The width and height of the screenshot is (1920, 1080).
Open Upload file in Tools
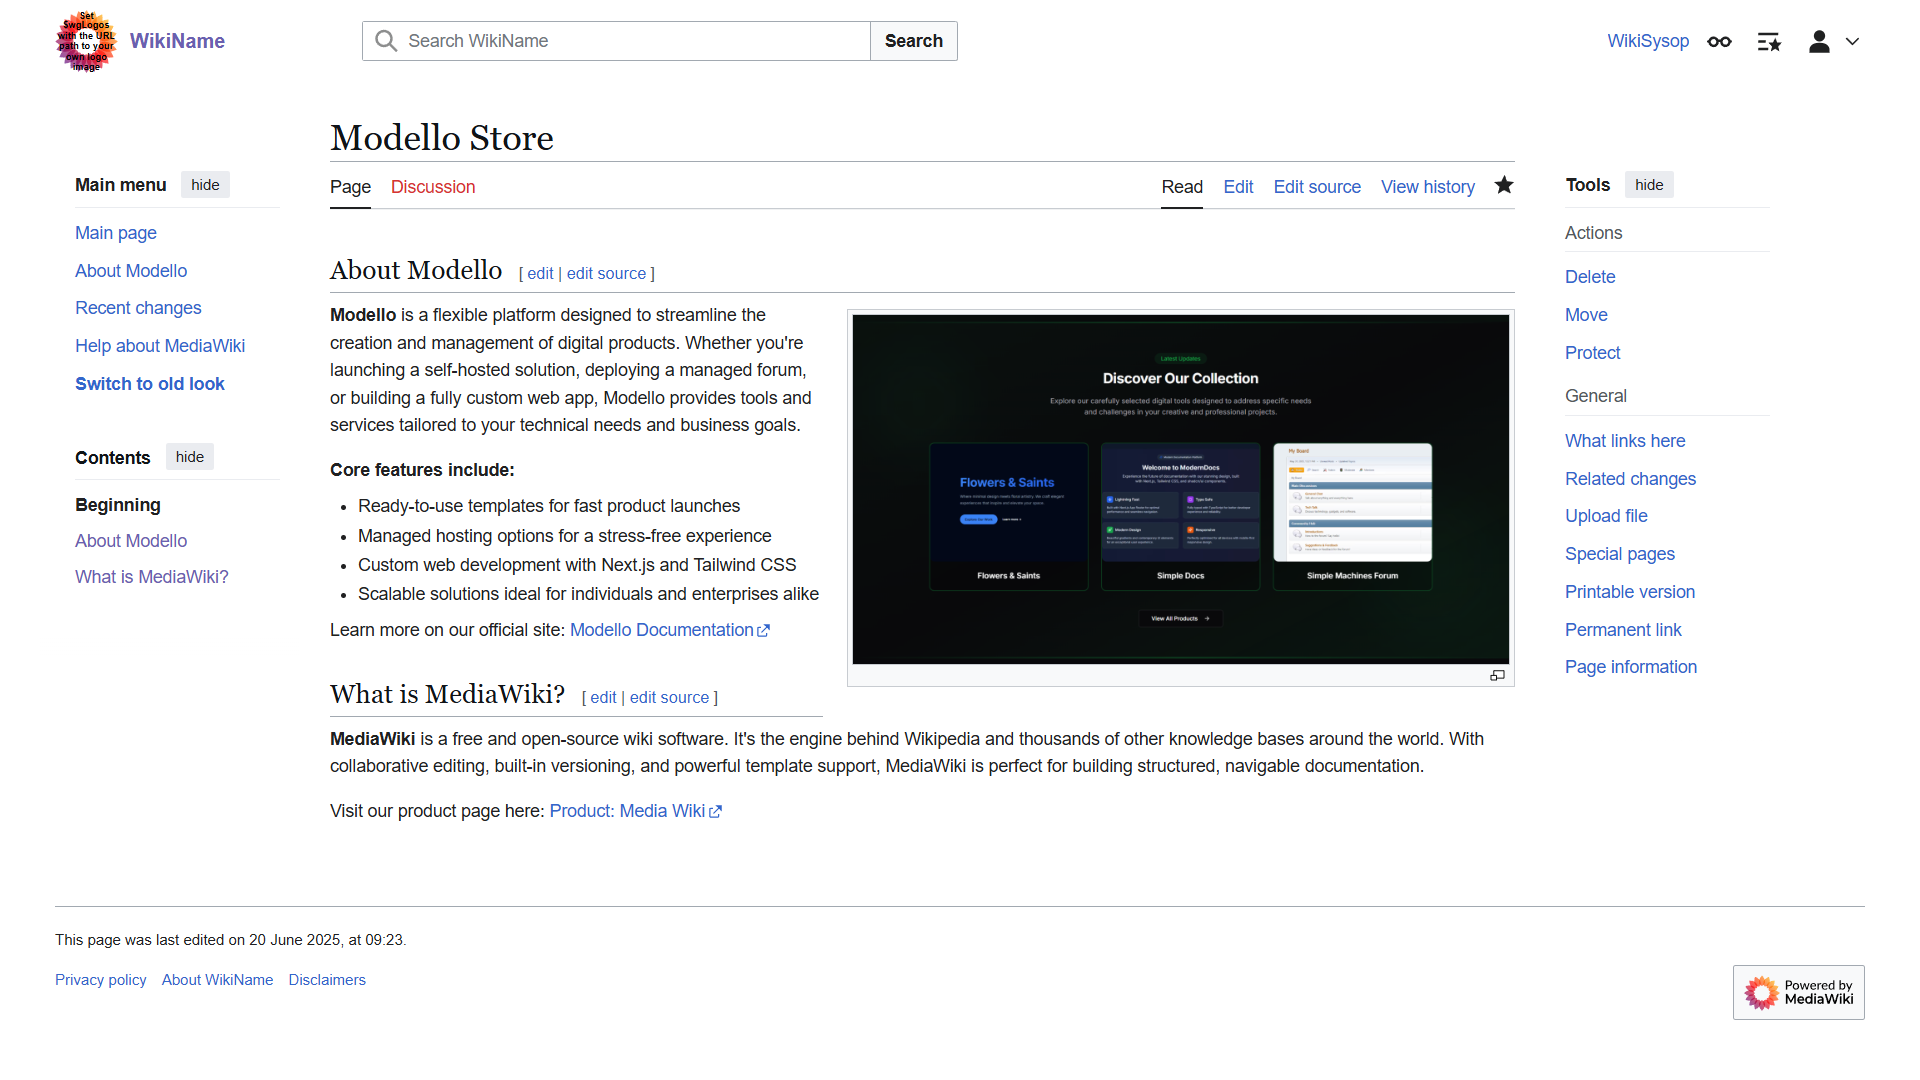point(1606,516)
